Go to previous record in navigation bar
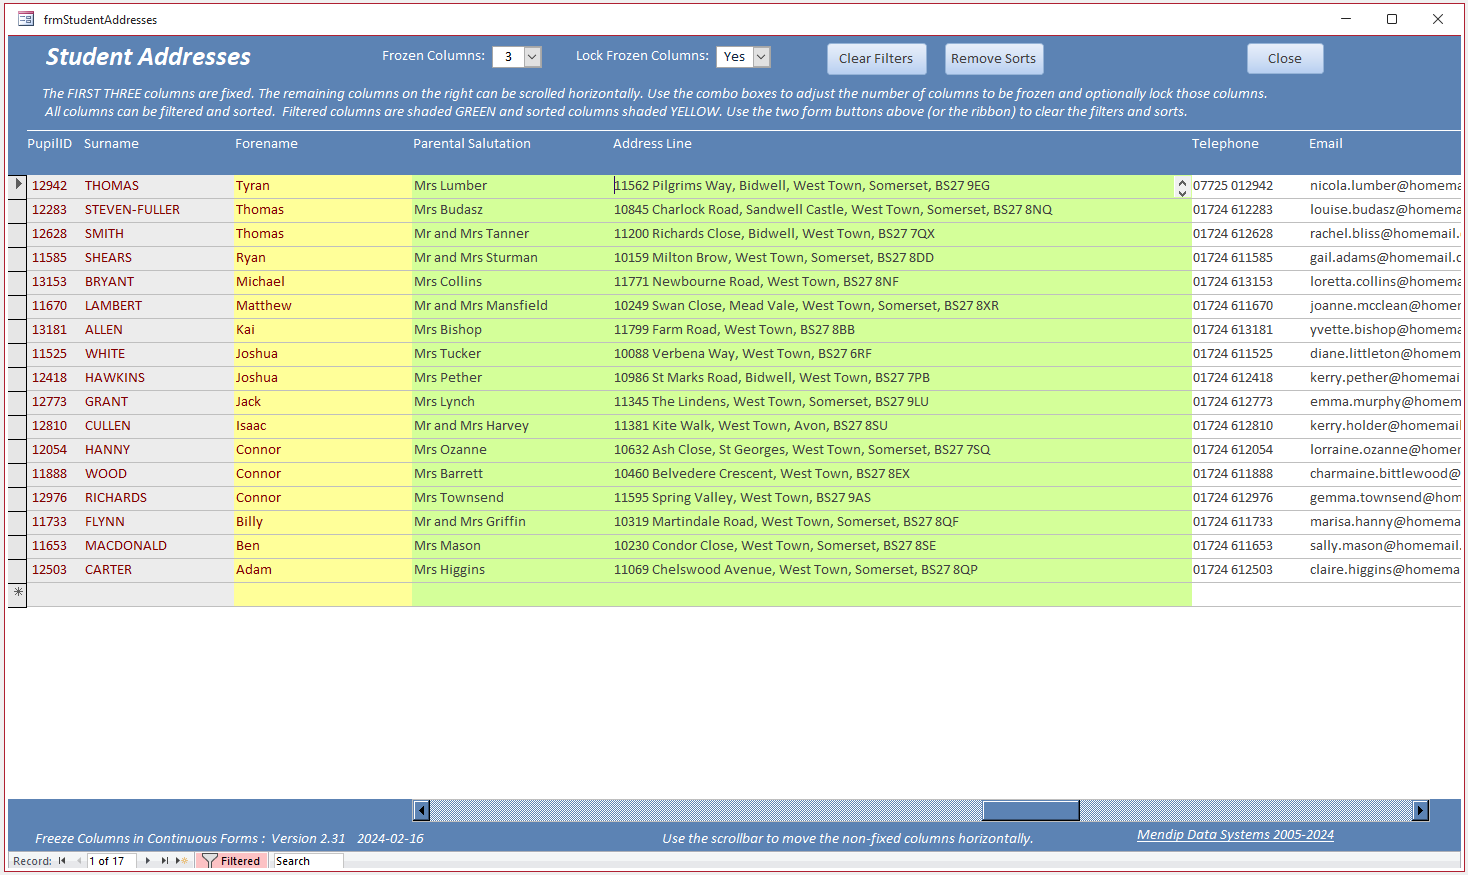Image resolution: width=1468 pixels, height=875 pixels. coord(79,861)
